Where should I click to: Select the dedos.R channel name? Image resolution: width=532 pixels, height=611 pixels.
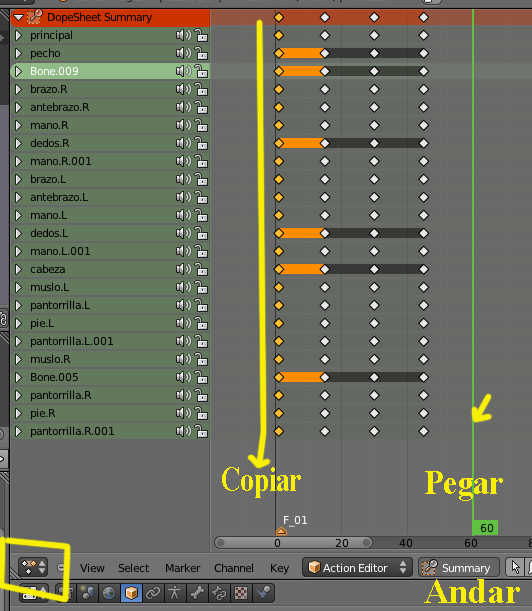(50, 143)
